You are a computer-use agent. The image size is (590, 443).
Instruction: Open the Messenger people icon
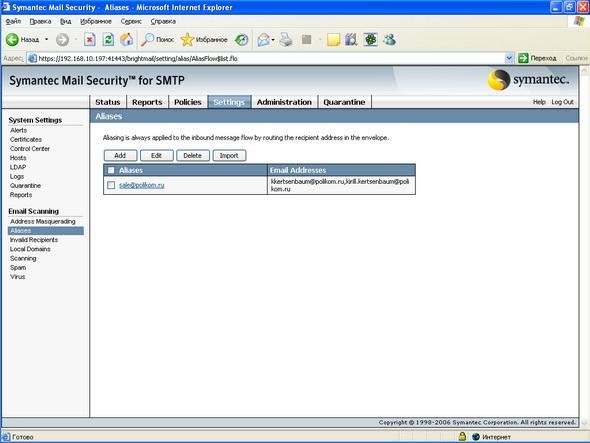[389, 40]
